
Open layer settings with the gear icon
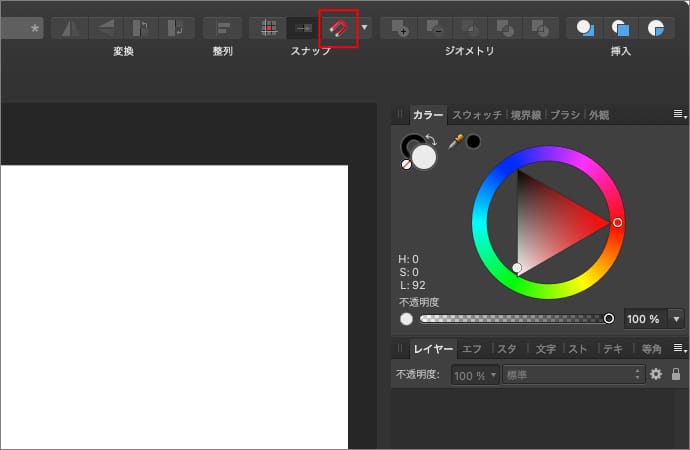coord(656,374)
